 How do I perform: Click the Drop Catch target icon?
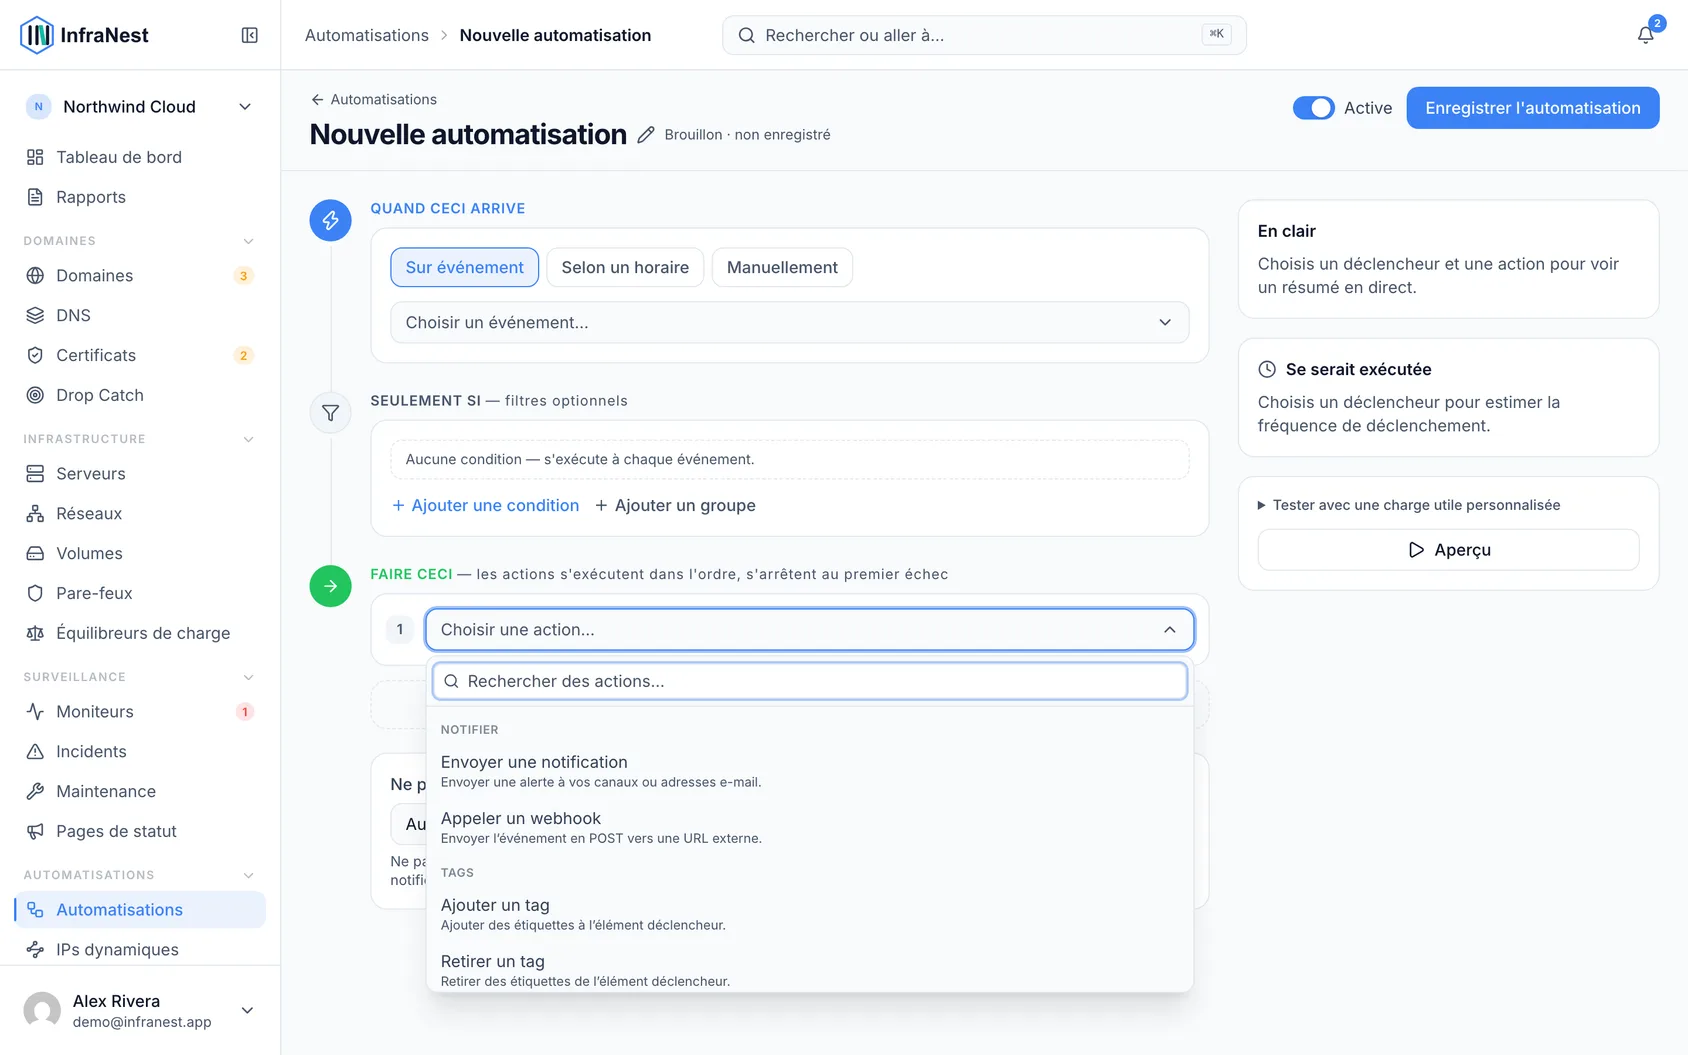click(x=35, y=395)
